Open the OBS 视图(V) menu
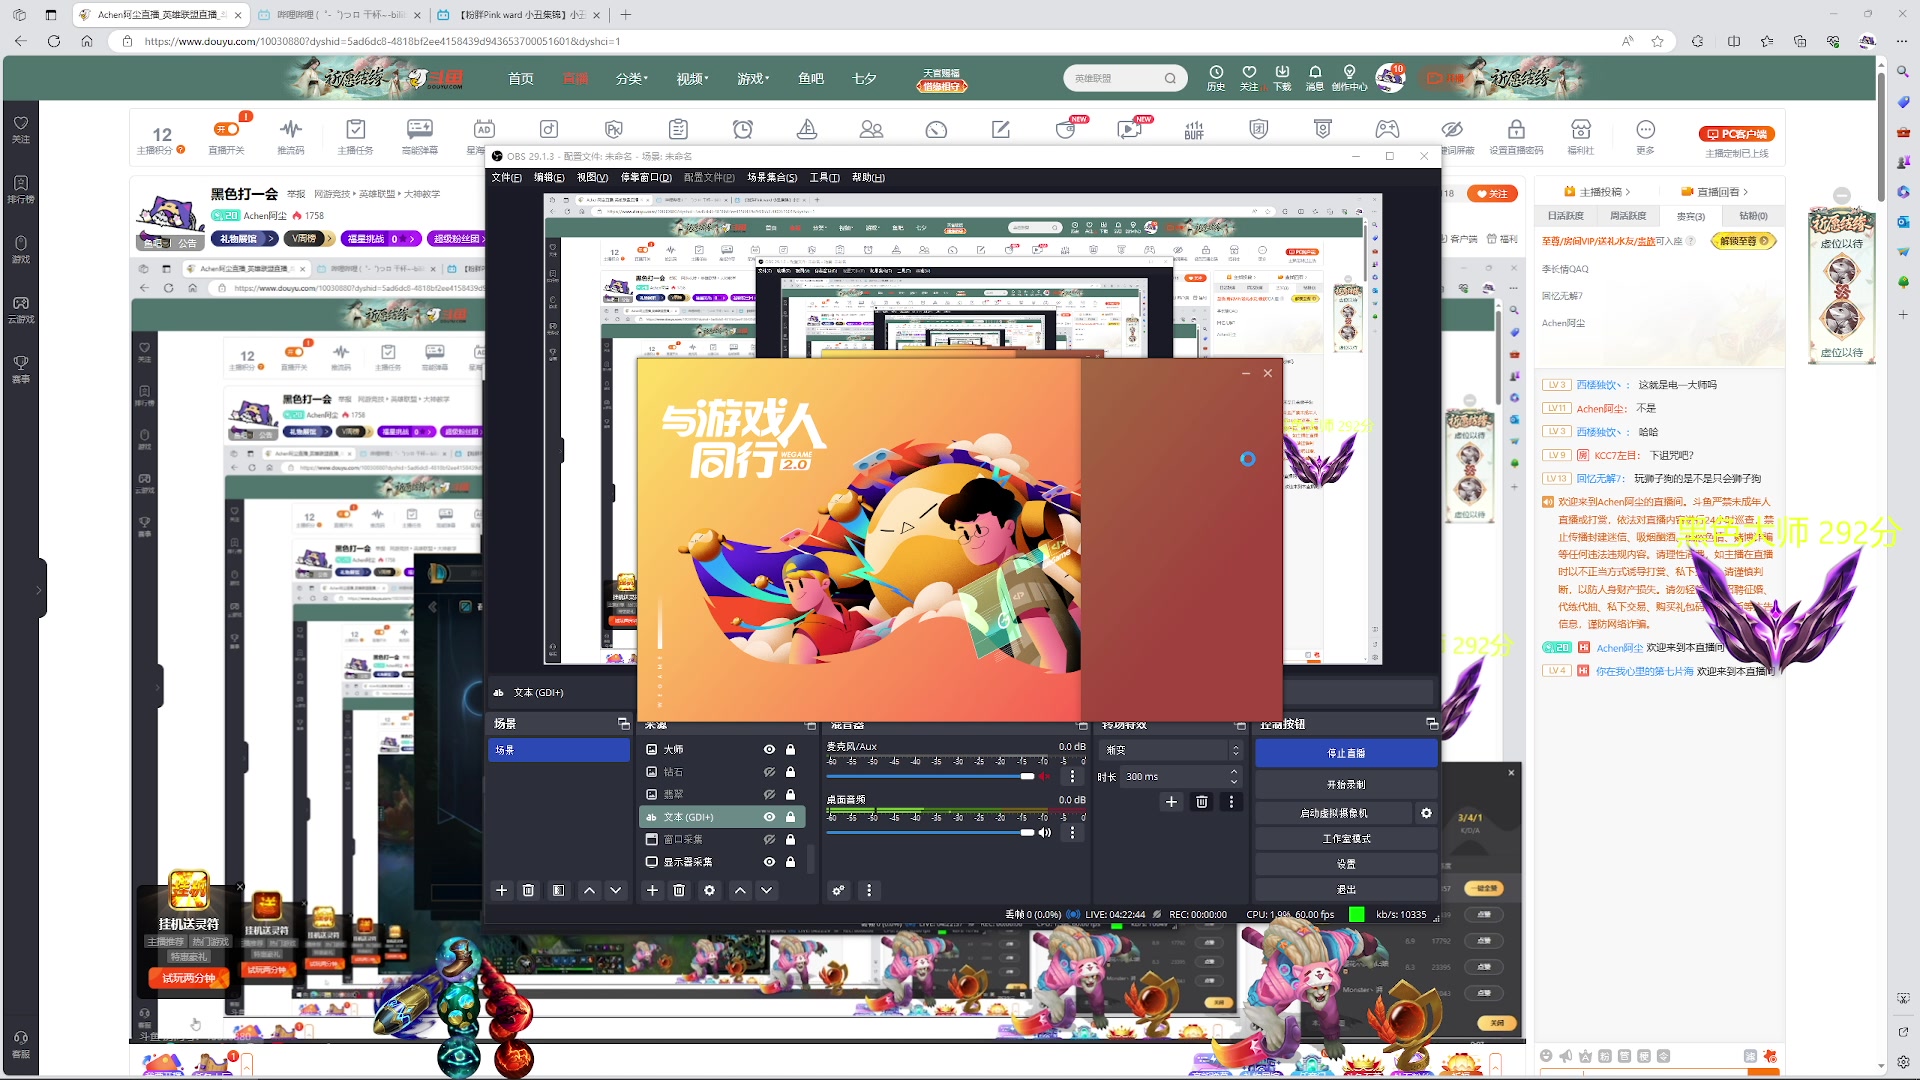Screen dimensions: 1920x1080 [x=592, y=178]
